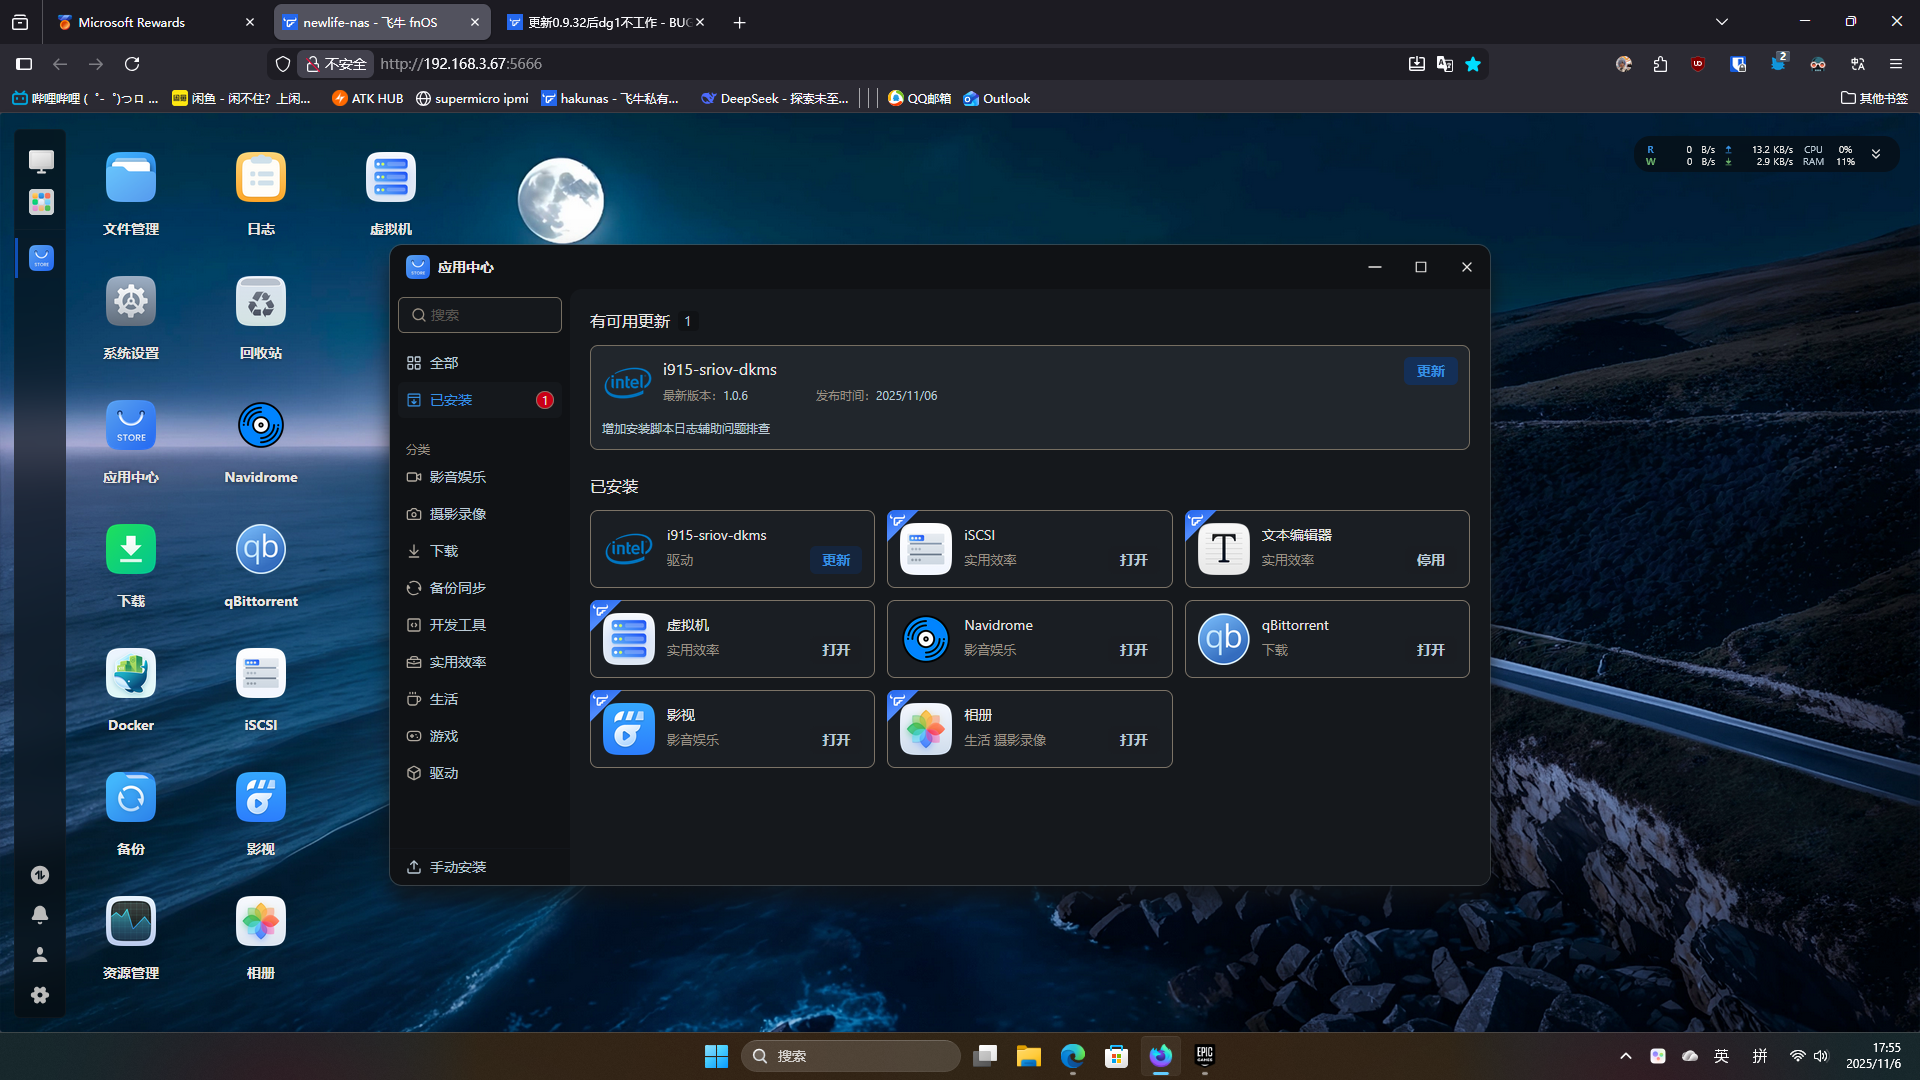Launch Navidrome from the desktop
Image resolution: width=1920 pixels, height=1080 pixels.
pos(261,427)
